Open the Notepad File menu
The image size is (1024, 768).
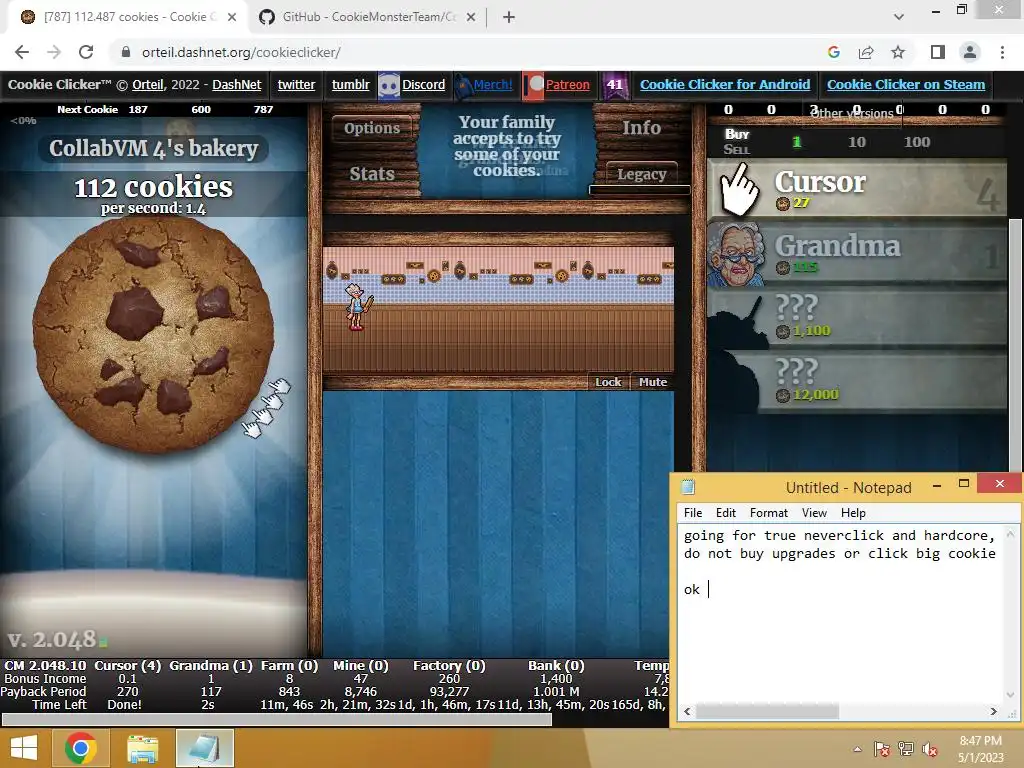693,513
